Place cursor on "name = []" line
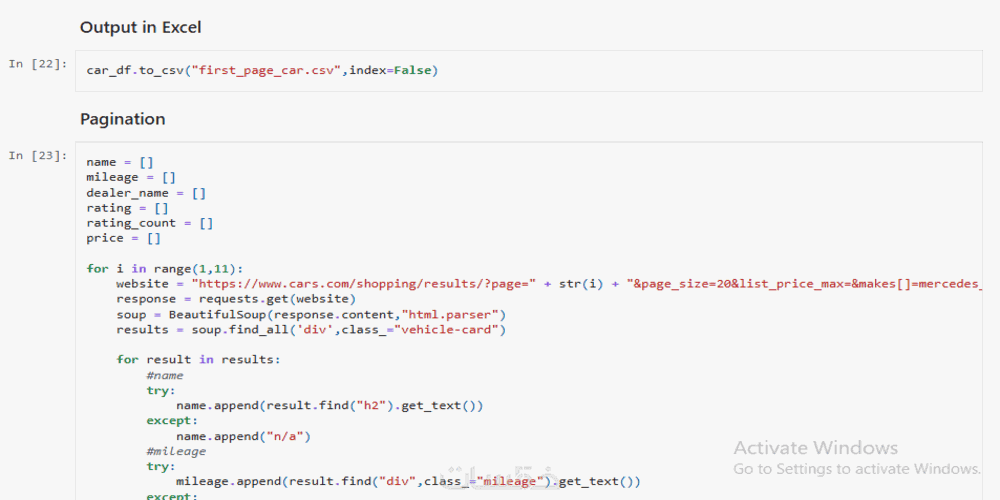 [119, 162]
